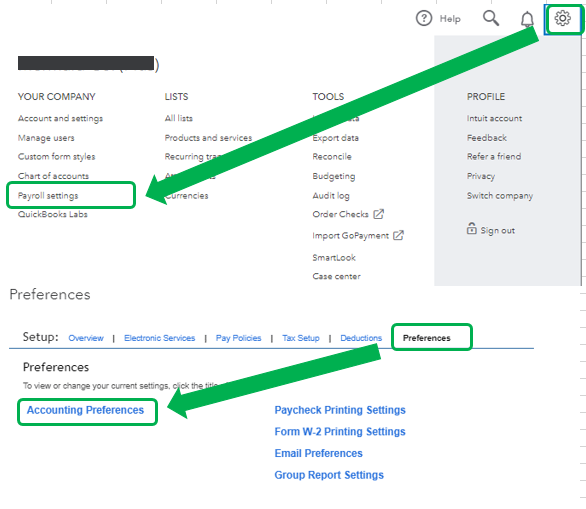Screen dimensions: 586x509
Task: Open SmartLook
Action: point(334,257)
